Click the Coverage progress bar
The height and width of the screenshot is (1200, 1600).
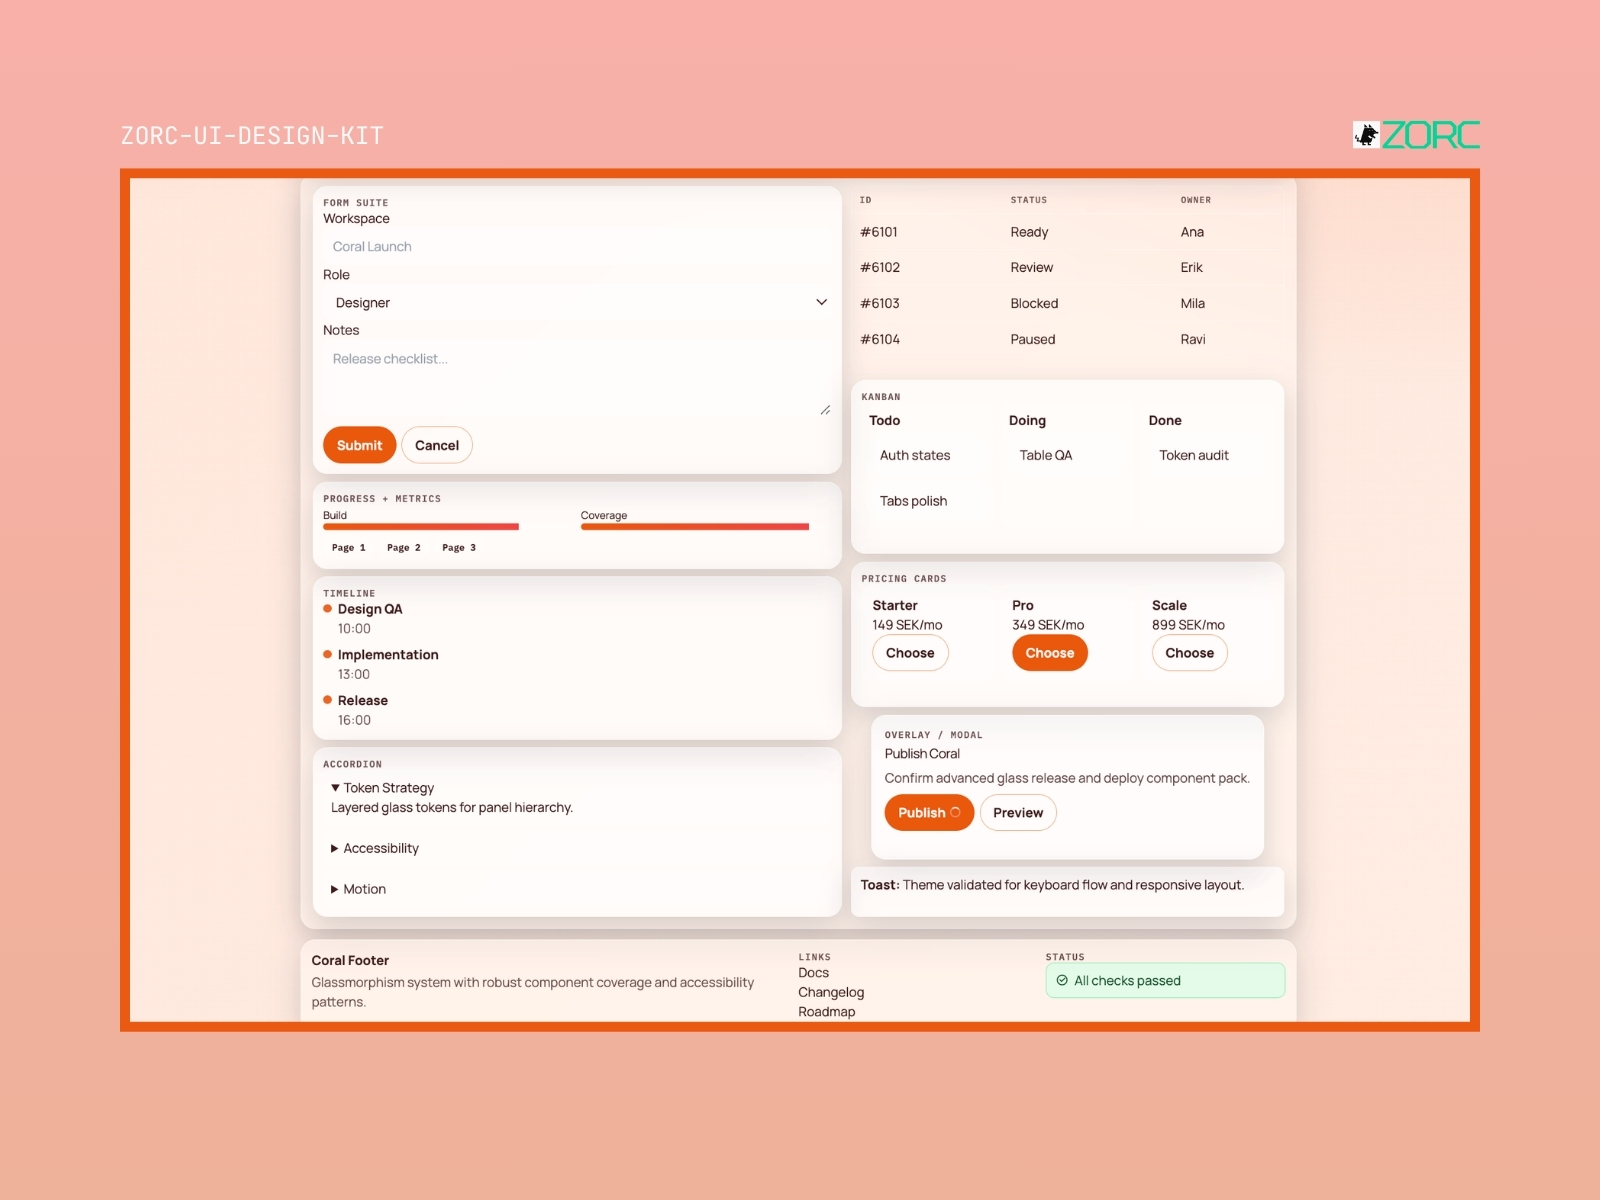tap(695, 527)
